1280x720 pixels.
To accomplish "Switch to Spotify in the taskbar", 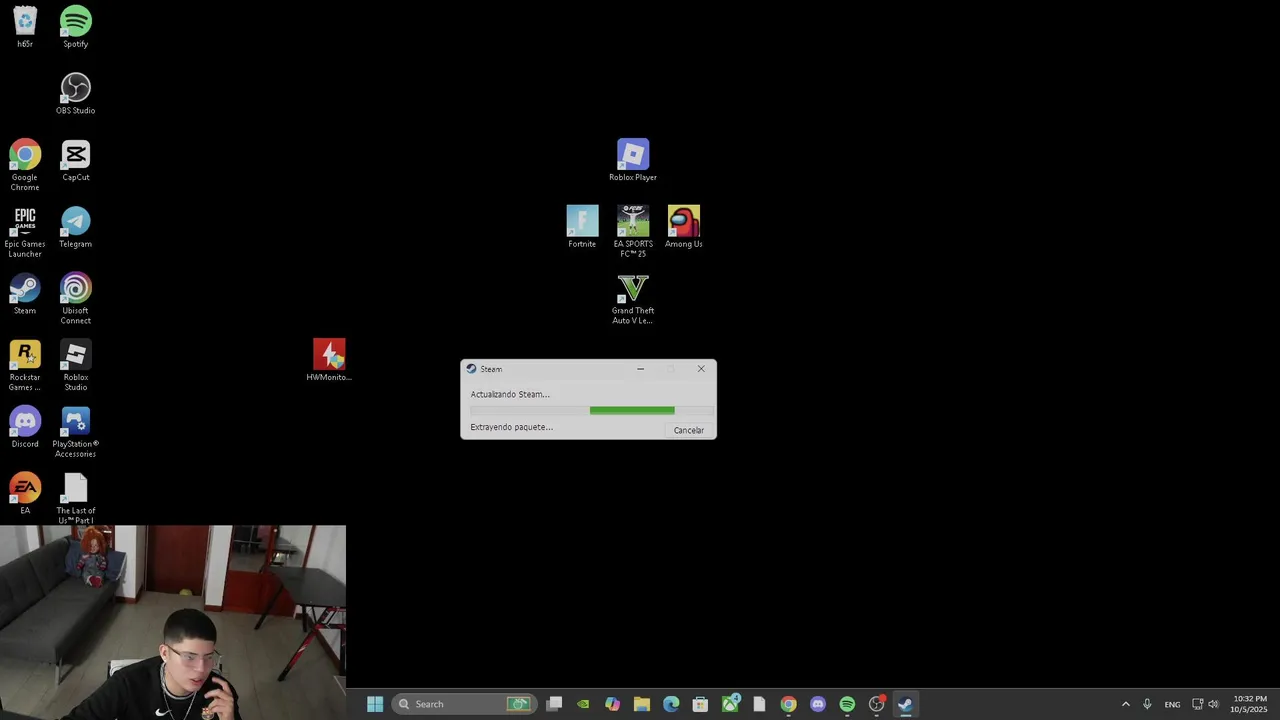I will click(847, 704).
